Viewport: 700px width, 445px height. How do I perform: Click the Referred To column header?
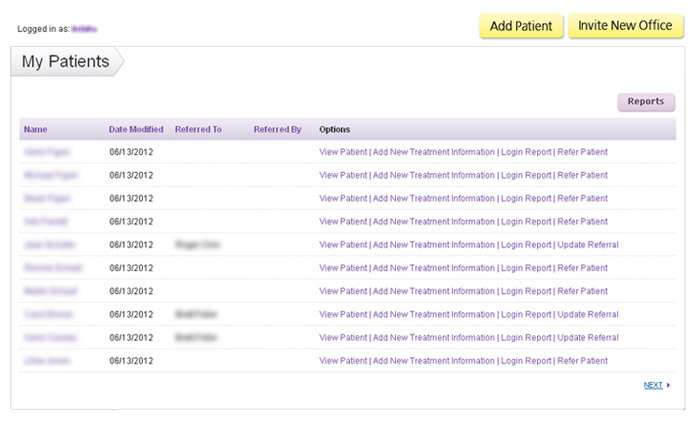pos(198,129)
